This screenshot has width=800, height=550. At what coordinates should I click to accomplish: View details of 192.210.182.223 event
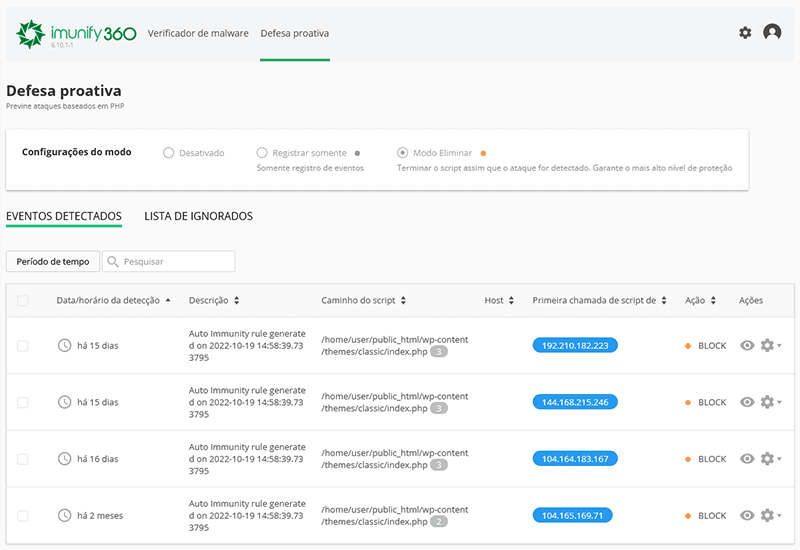747,345
